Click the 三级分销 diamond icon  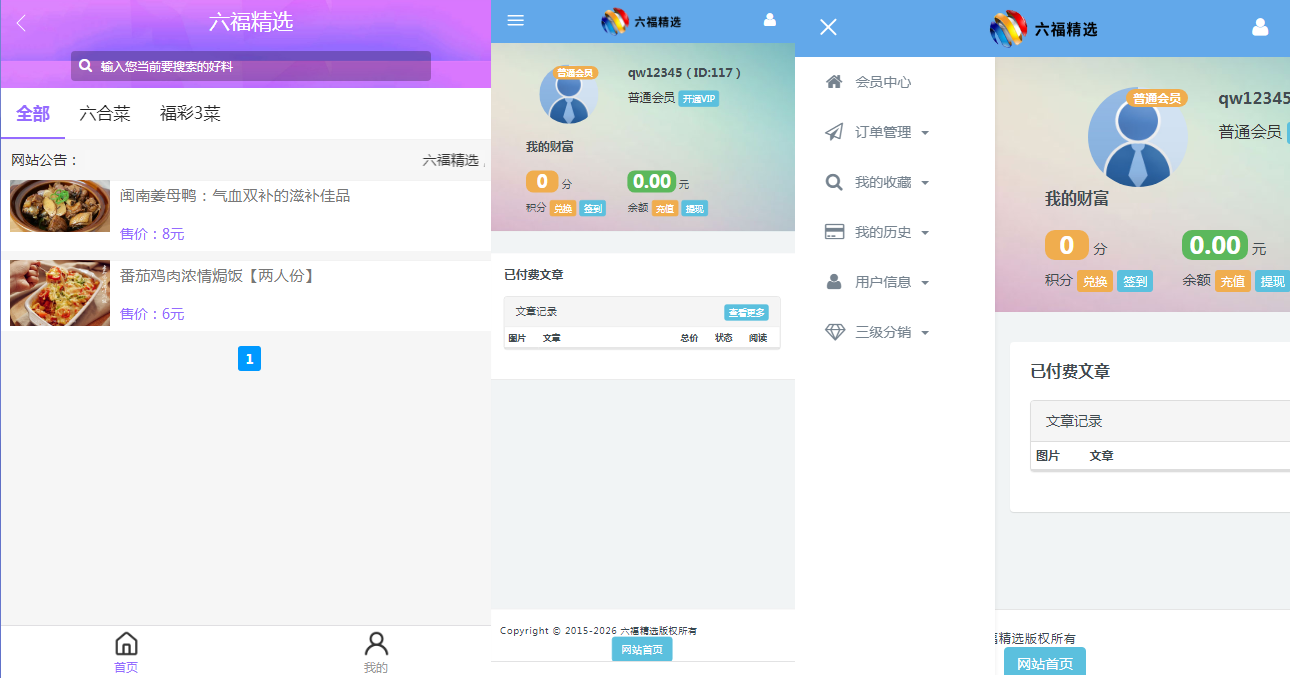click(x=834, y=332)
